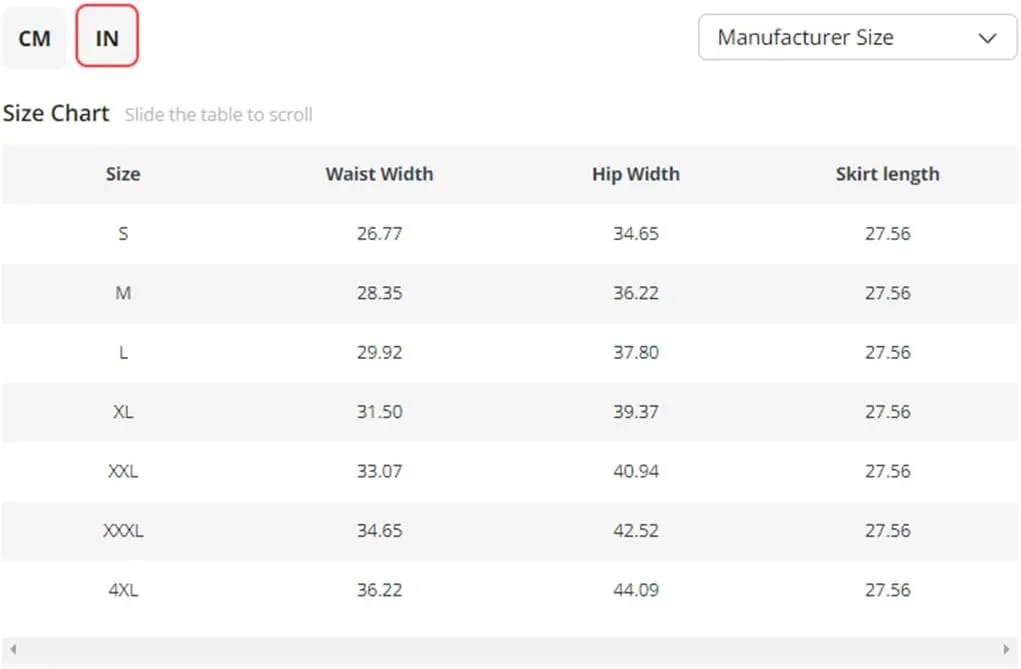Image resolution: width=1021 pixels, height=669 pixels.
Task: Click the Skirt length column header
Action: click(888, 175)
